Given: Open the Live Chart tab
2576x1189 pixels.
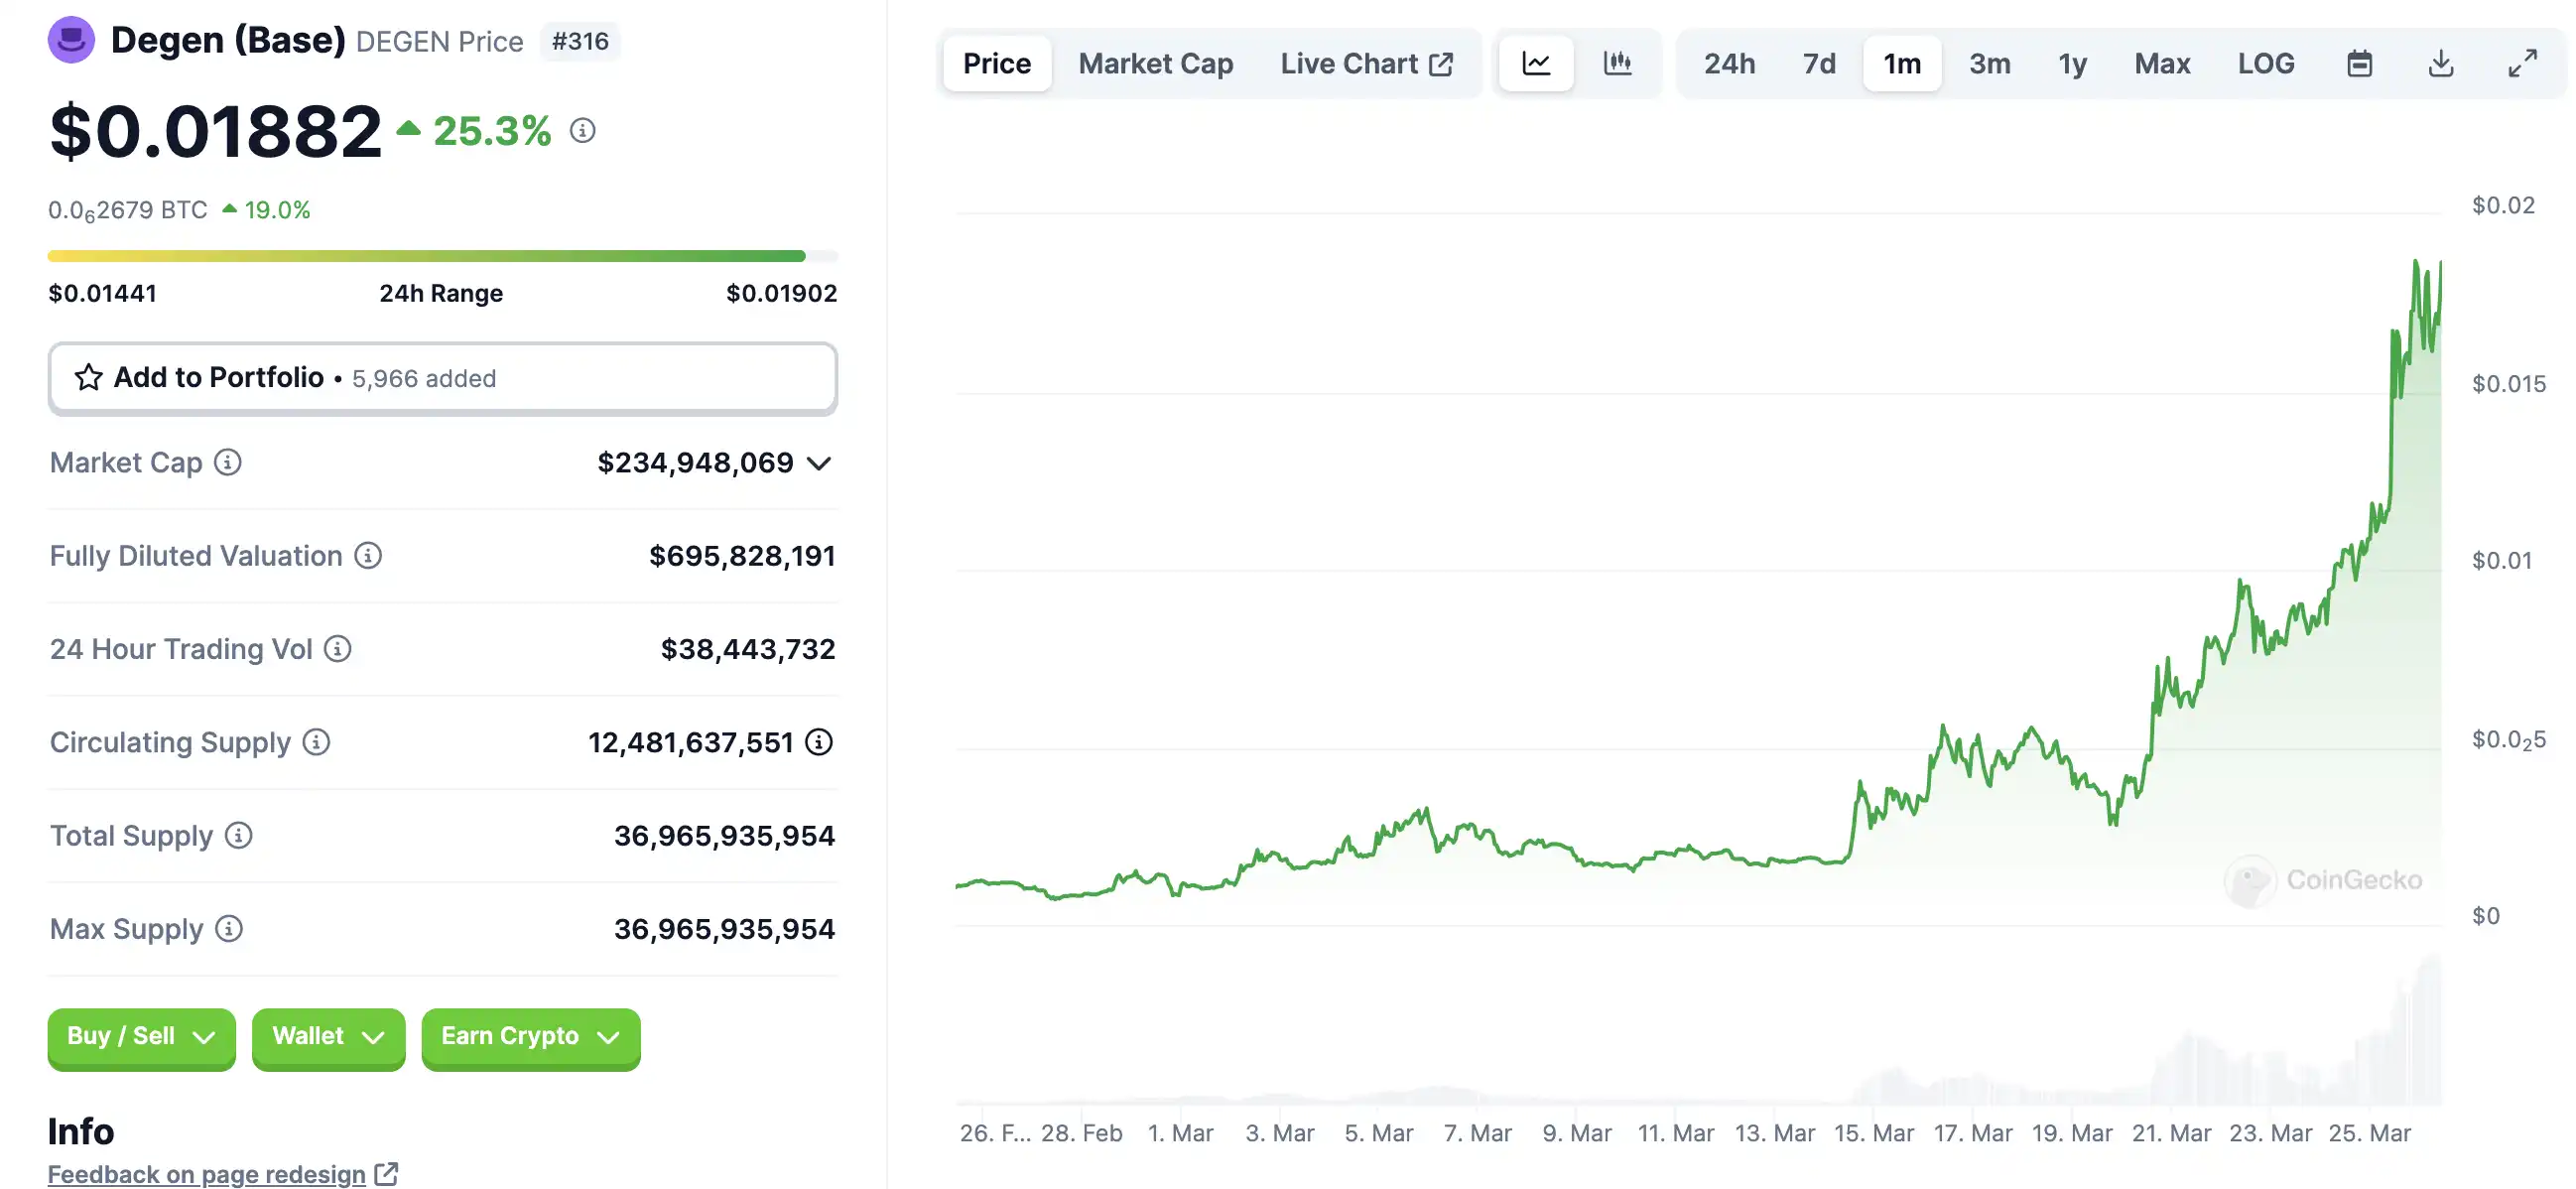Looking at the screenshot, I should point(1365,64).
